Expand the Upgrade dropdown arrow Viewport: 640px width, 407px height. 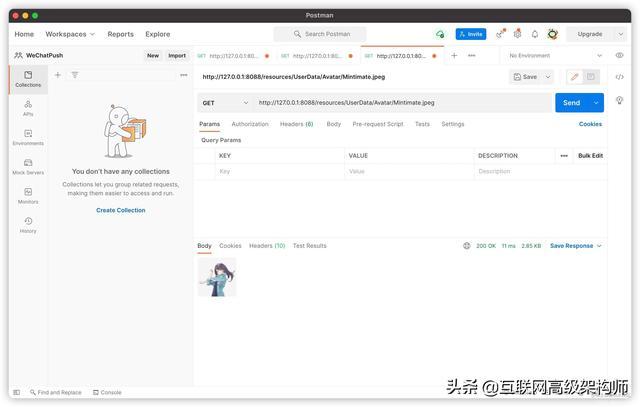point(620,34)
